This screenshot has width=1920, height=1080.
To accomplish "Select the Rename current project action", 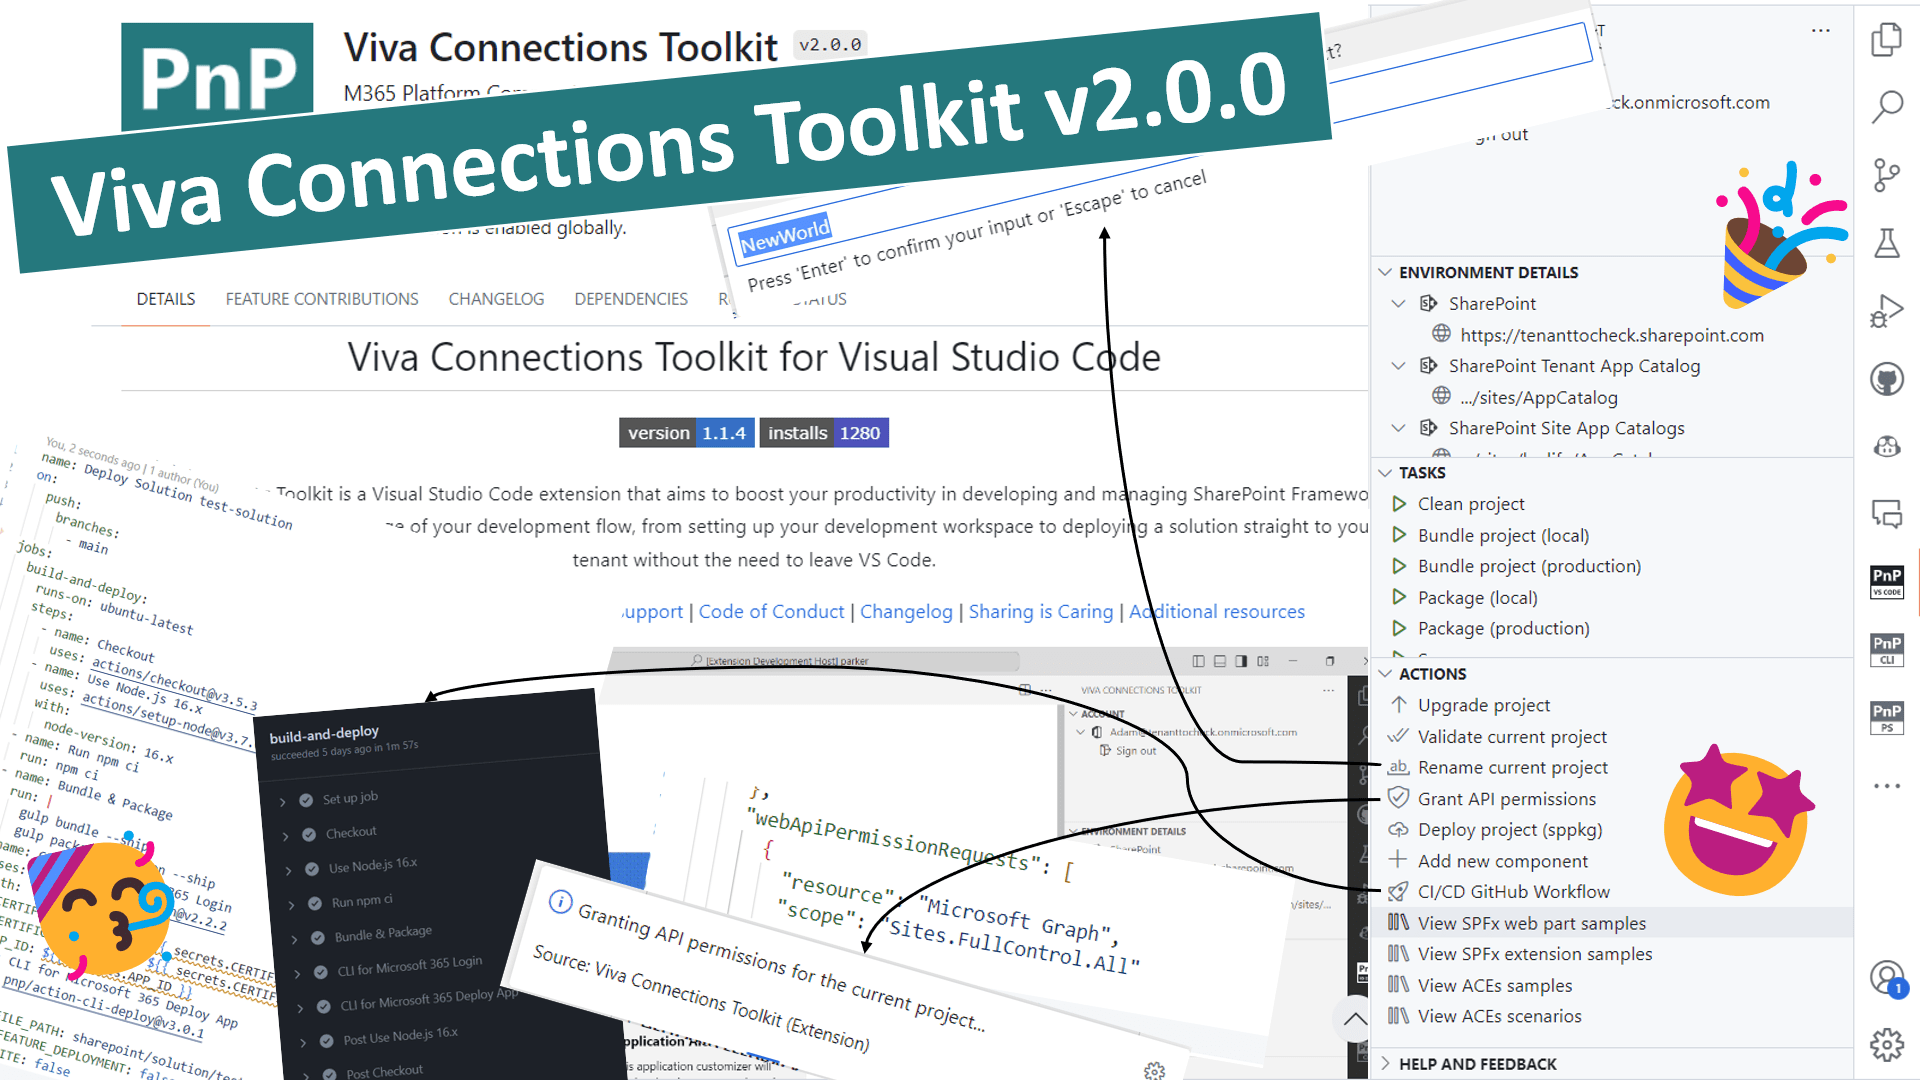I will 1512,767.
